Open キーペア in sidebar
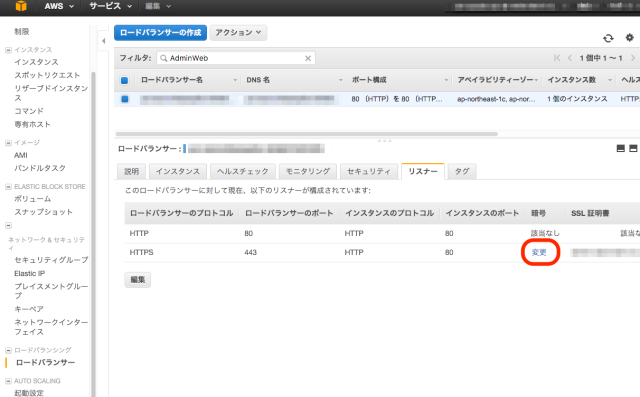The image size is (640, 397). [x=29, y=309]
